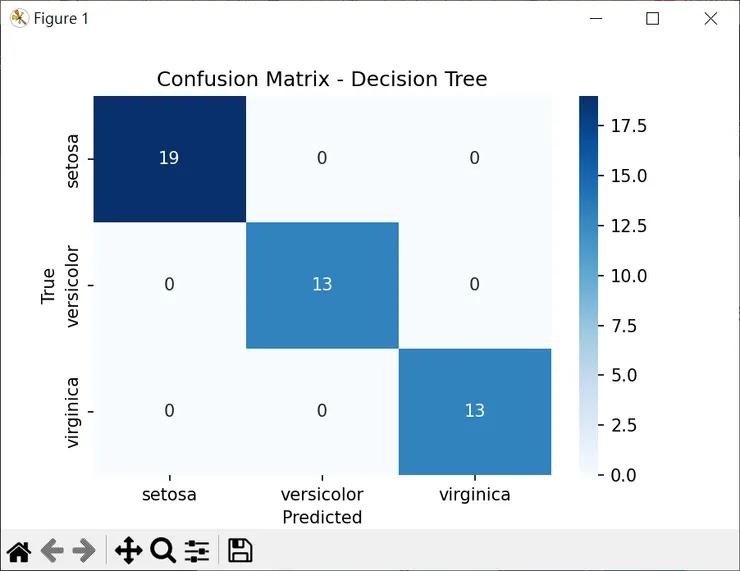Viewport: 740px width, 571px height.
Task: Click the setosa x-axis tick label
Action: click(x=169, y=494)
